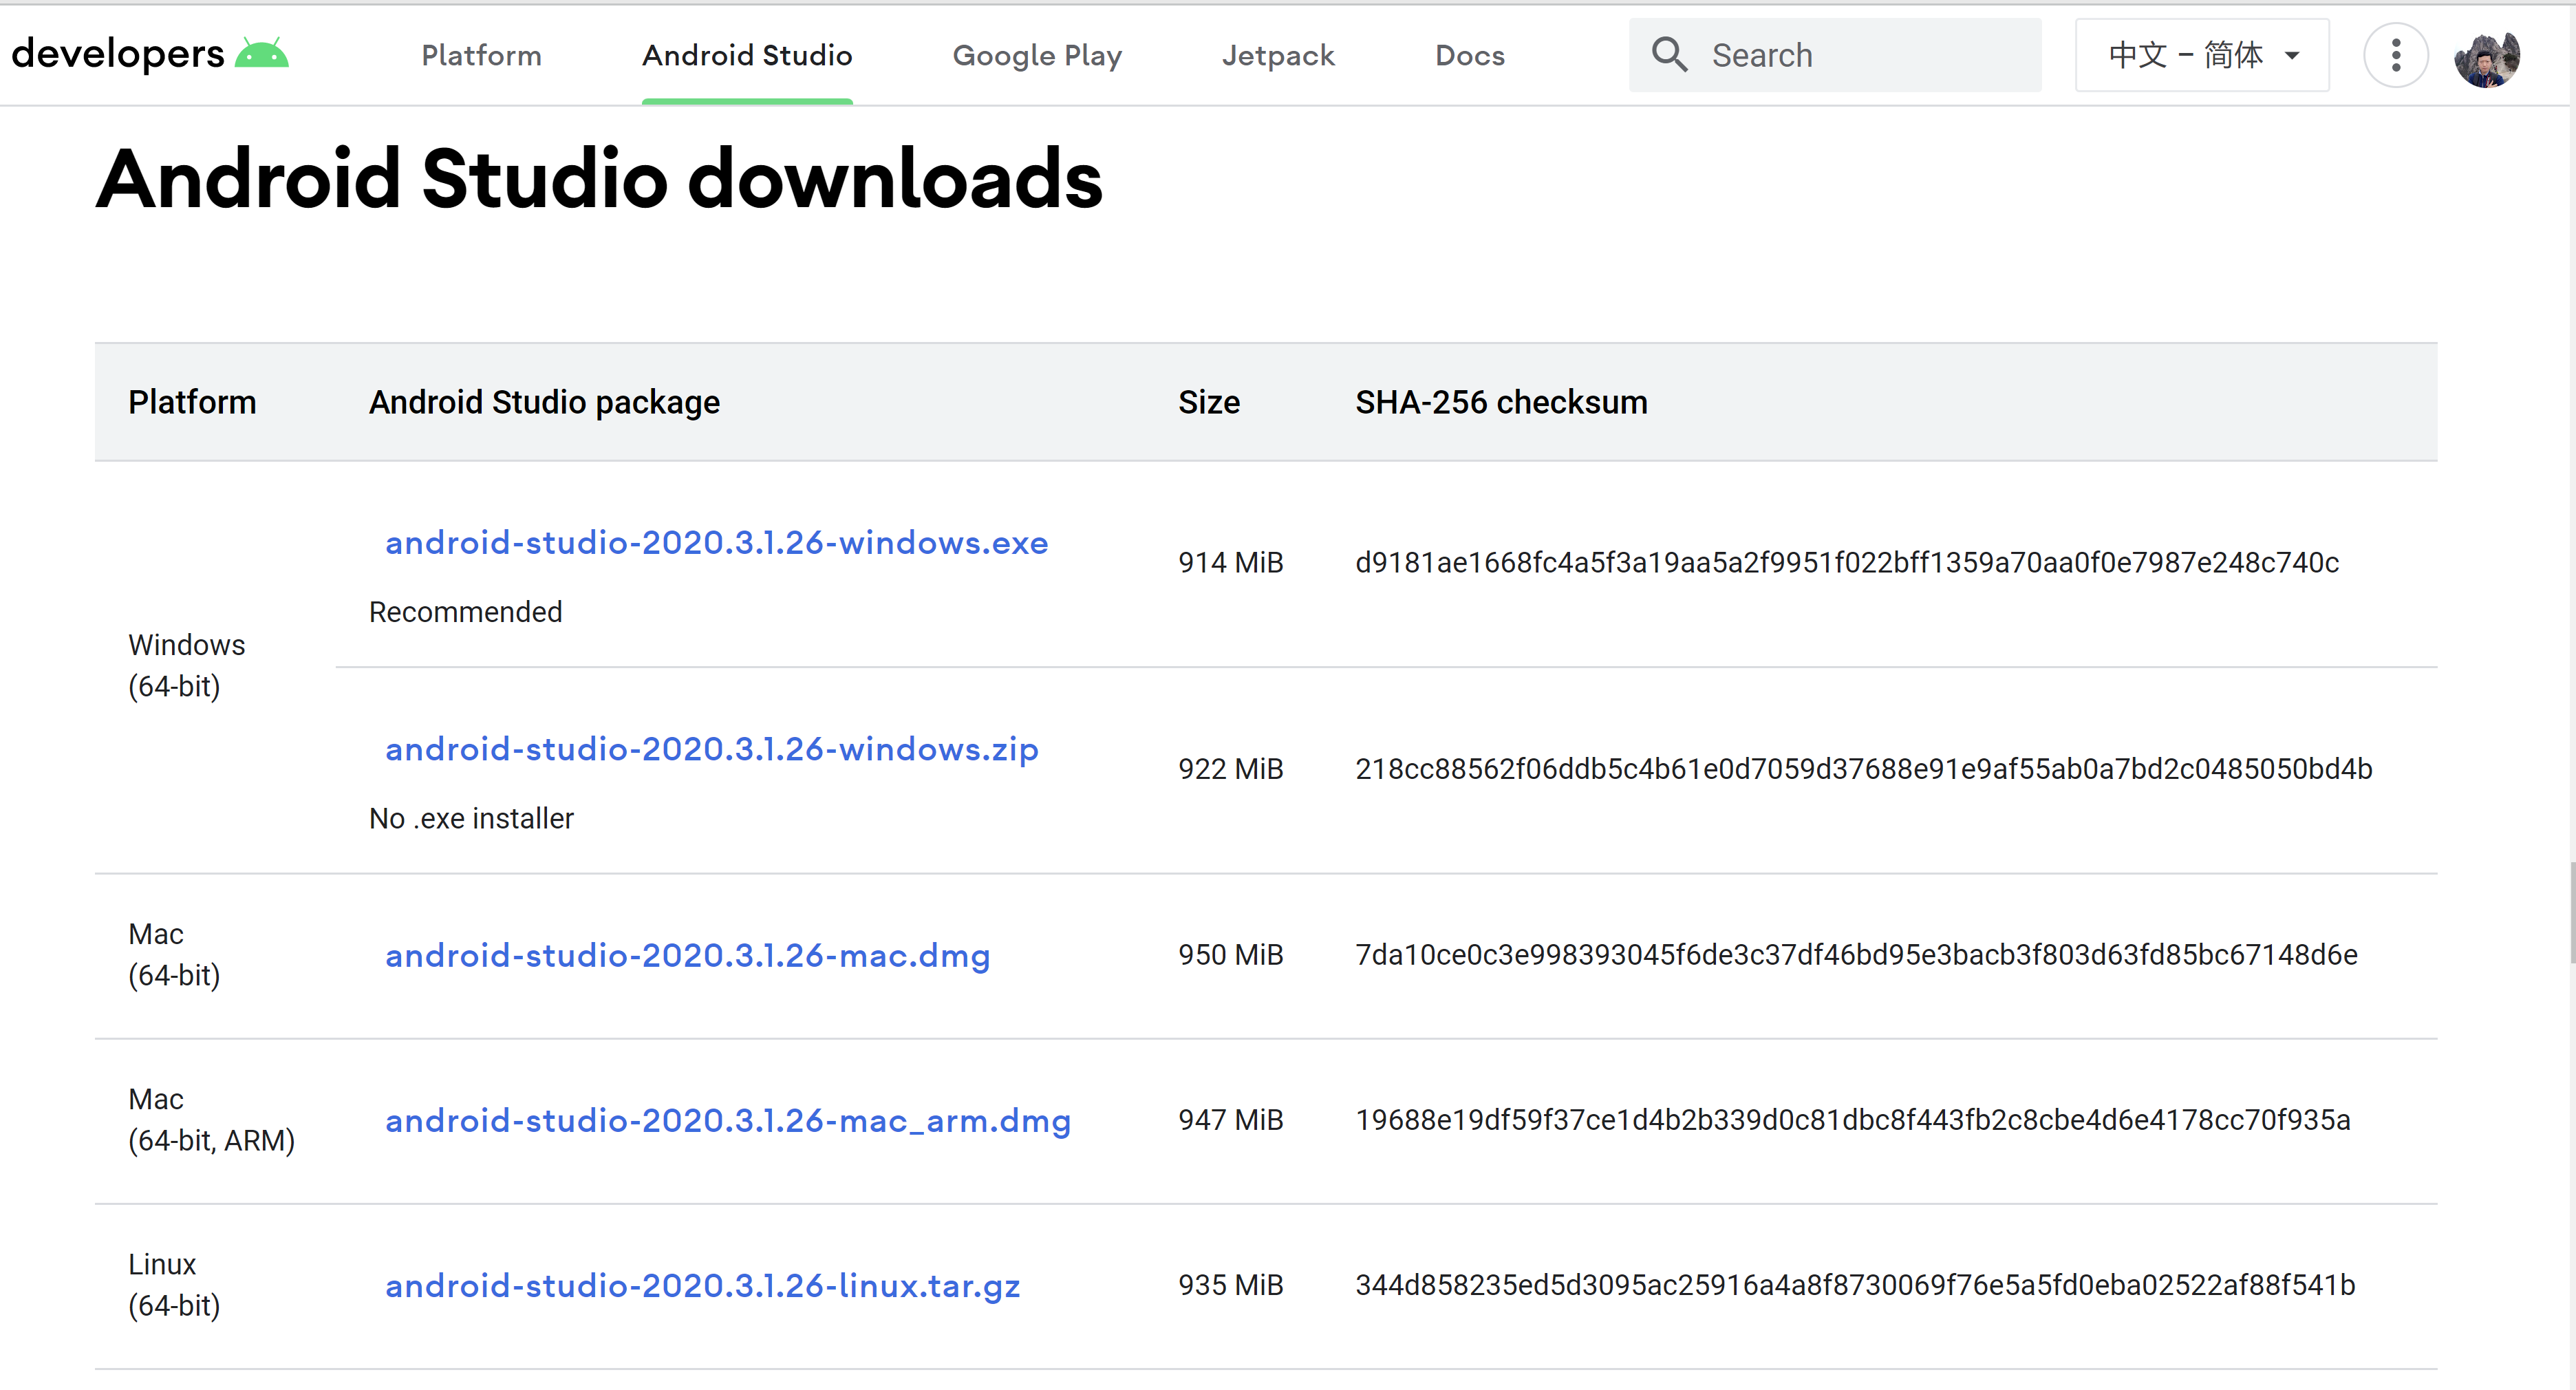Download android-studio-2020.3.1.26-windows.exe

716,542
